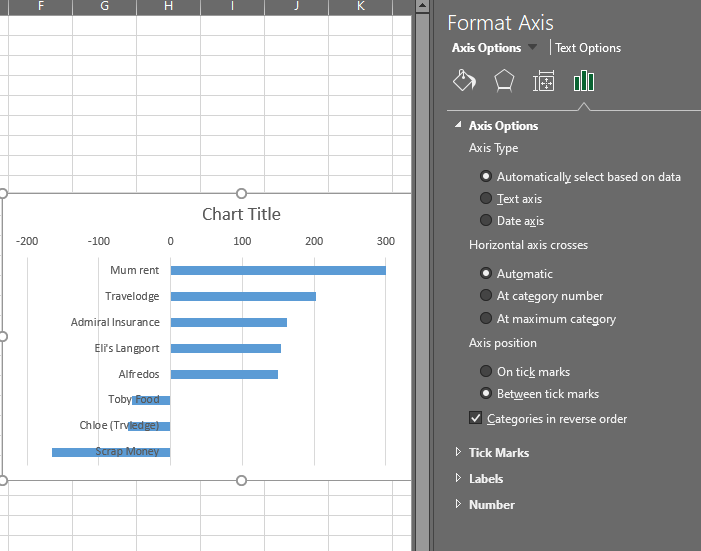Click the Admiral Insurance category label

coord(115,322)
